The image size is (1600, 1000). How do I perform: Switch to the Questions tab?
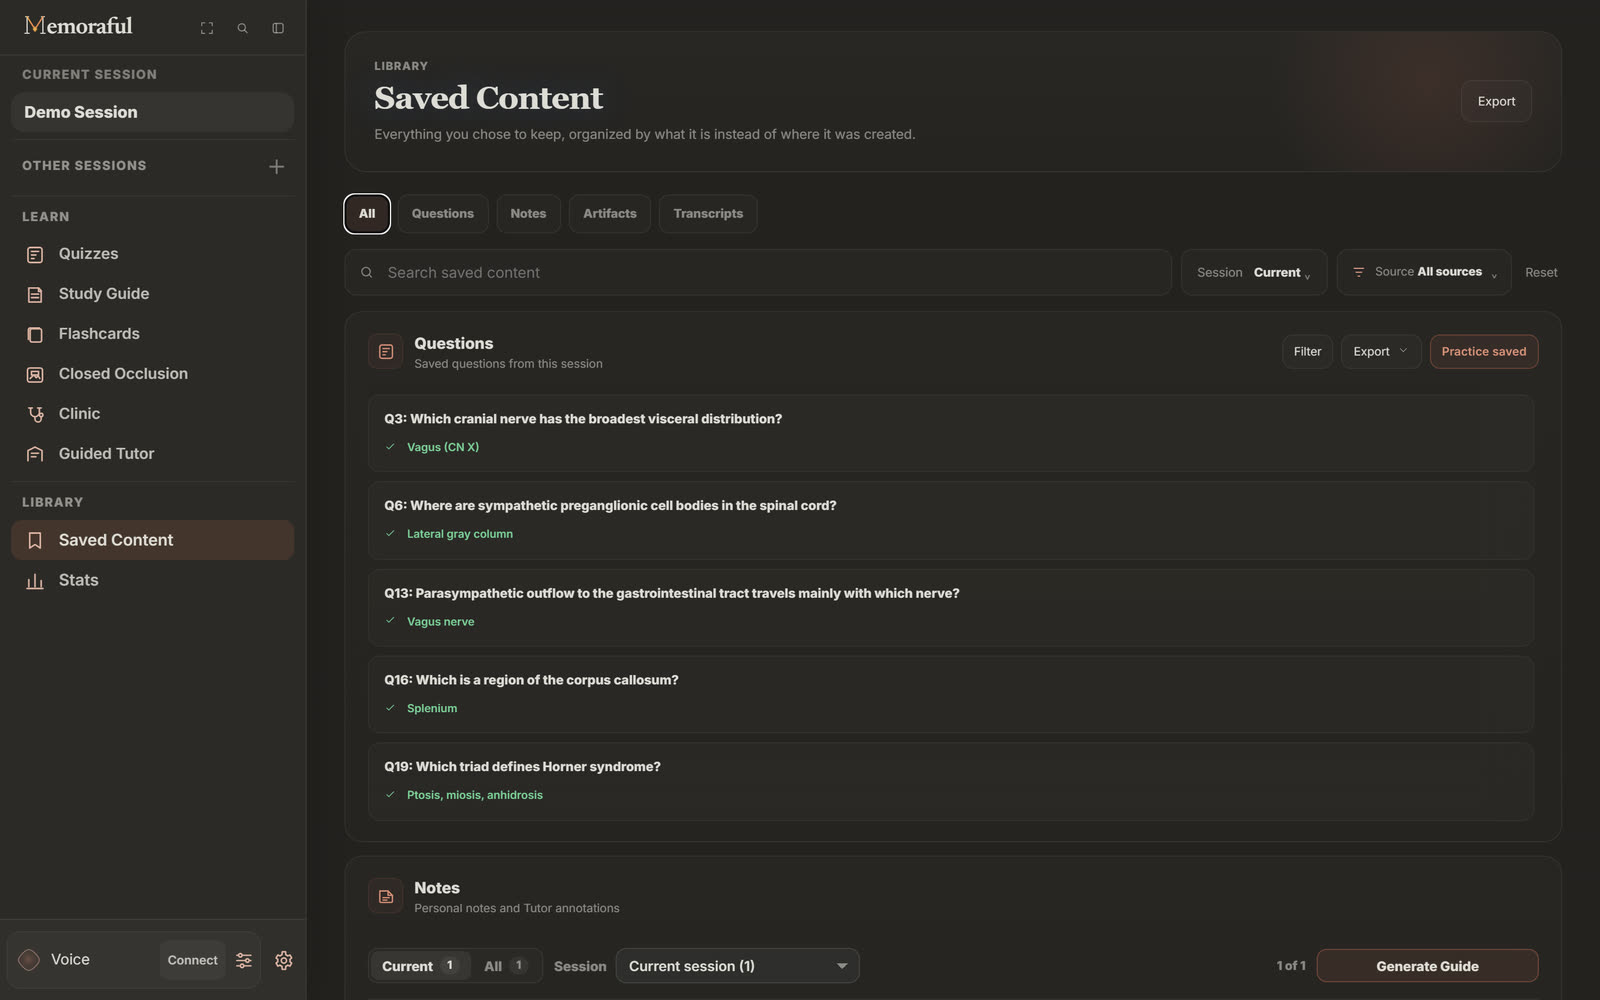pyautogui.click(x=443, y=214)
